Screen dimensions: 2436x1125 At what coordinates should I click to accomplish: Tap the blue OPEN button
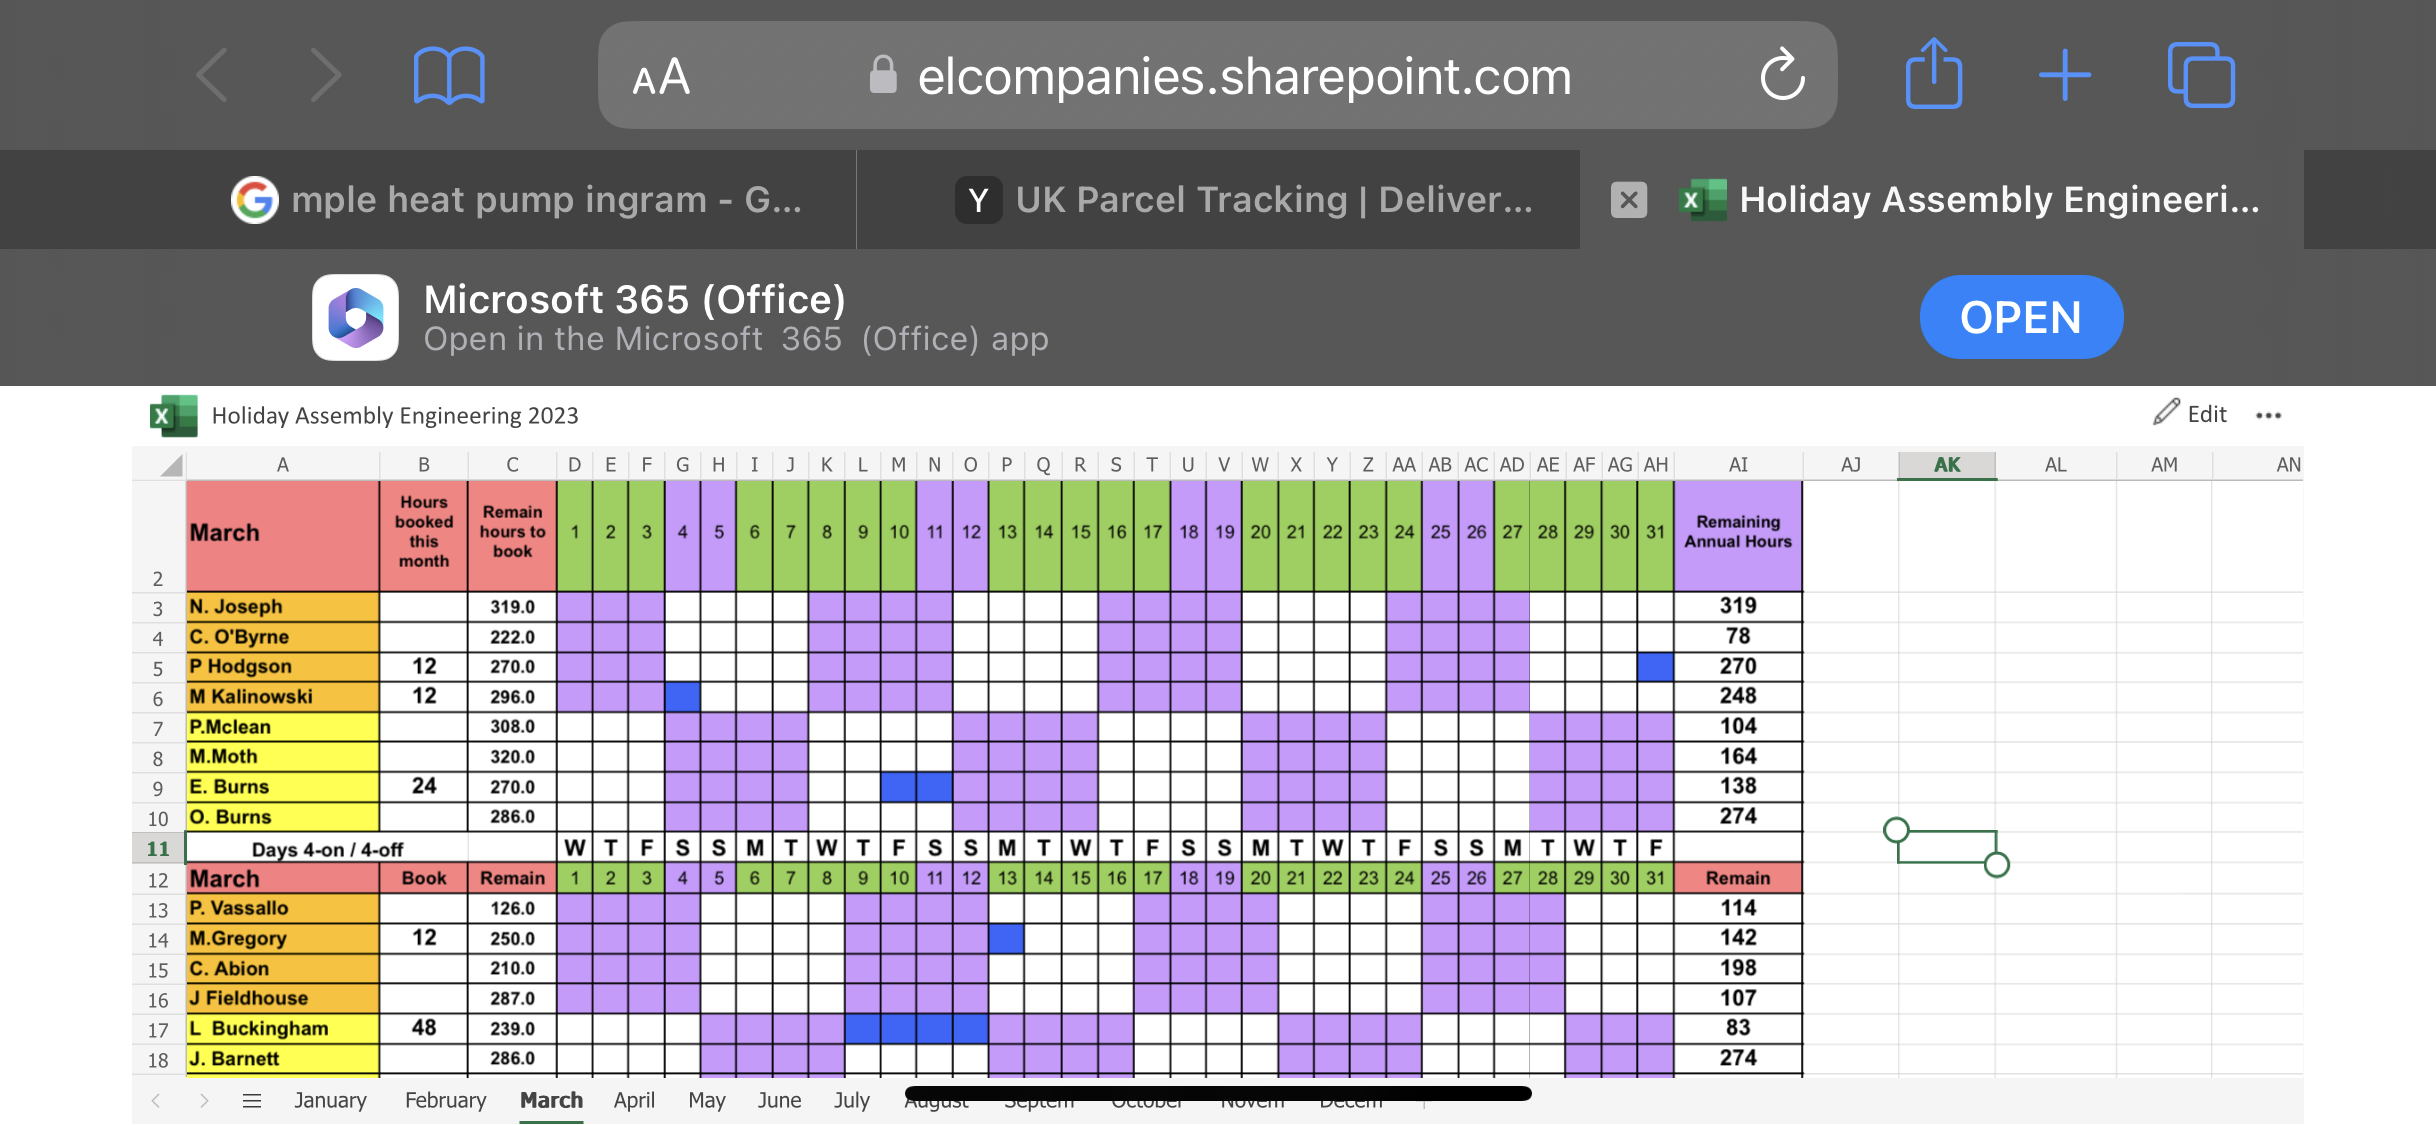tap(2020, 318)
